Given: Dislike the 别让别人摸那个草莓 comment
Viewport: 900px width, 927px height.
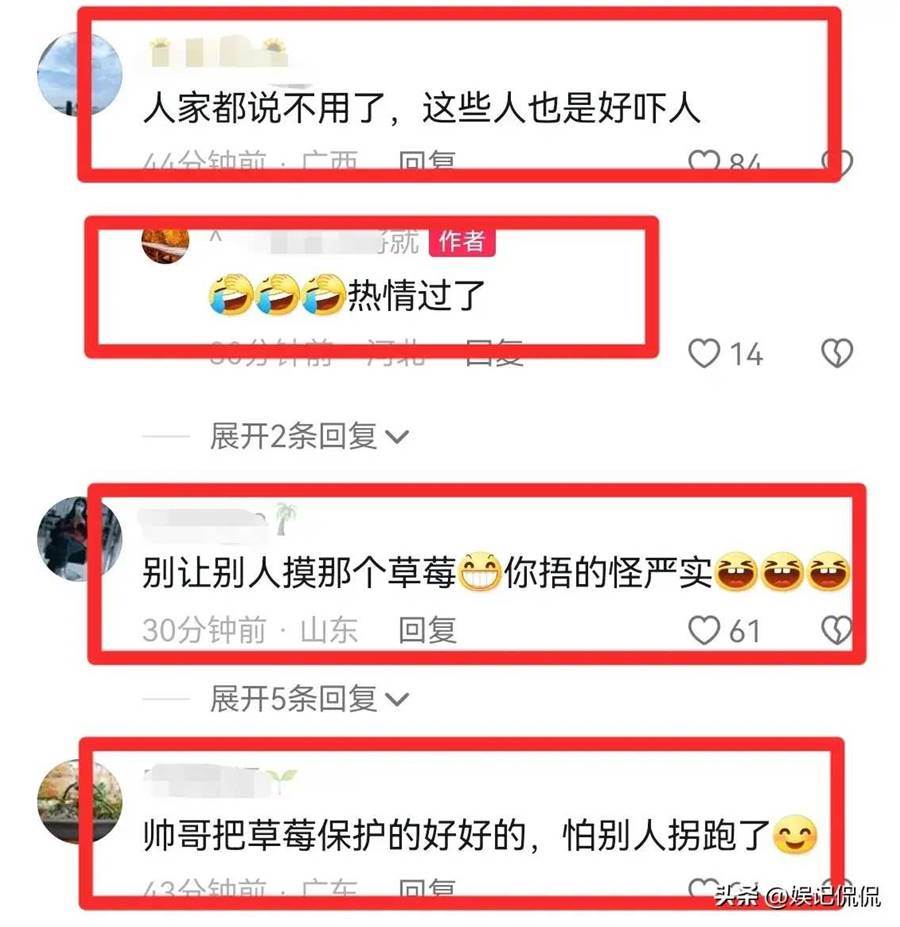Looking at the screenshot, I should pos(836,631).
